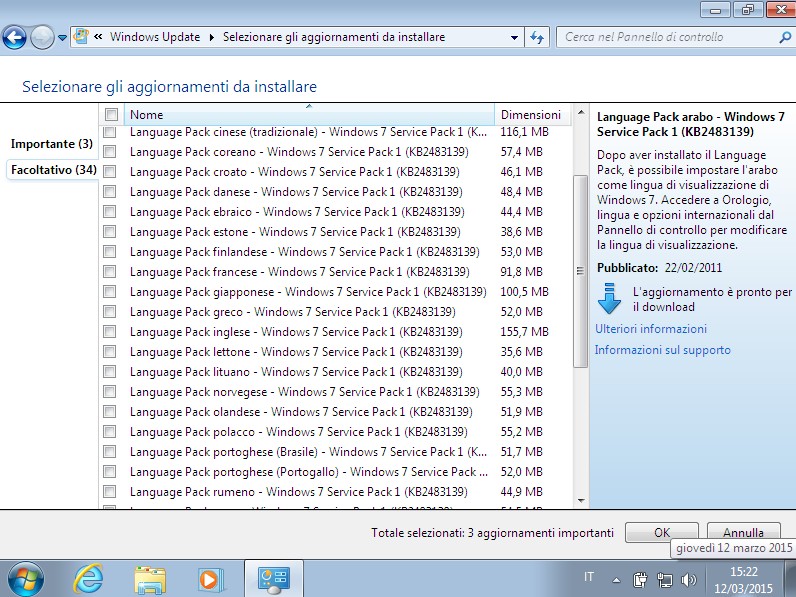Click the Control Panel taskbar button
This screenshot has width=796, height=597.
point(274,579)
